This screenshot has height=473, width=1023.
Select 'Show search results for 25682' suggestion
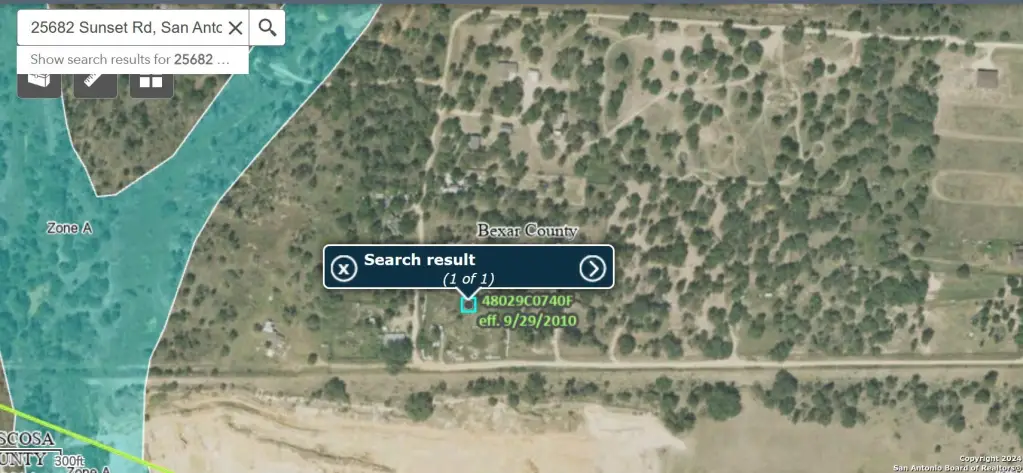click(132, 59)
